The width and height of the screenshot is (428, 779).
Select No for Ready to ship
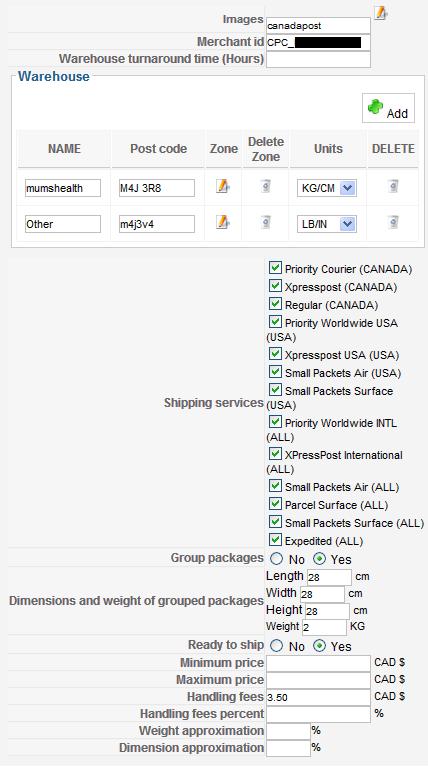click(276, 646)
